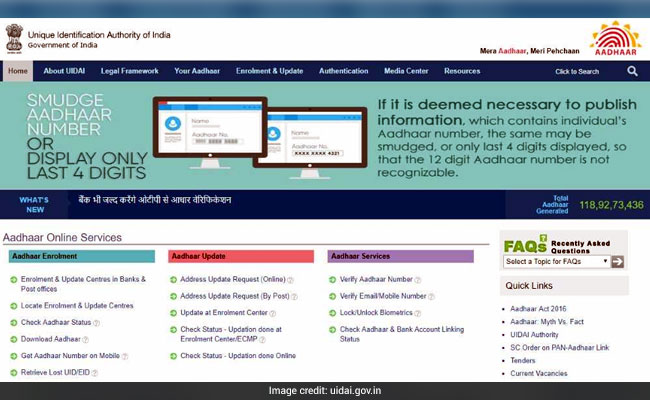Open Check Status - Updation done Online link
Image resolution: width=650 pixels, height=400 pixels.
(238, 356)
